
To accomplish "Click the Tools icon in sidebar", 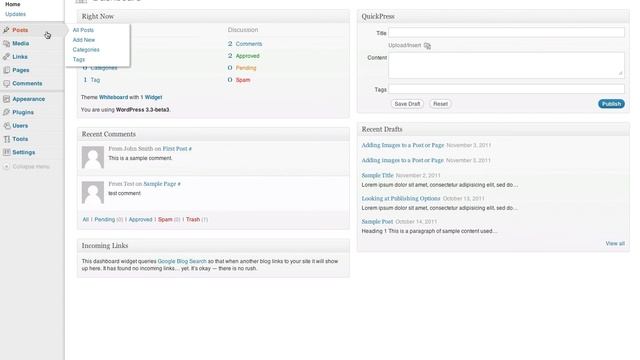I will (x=6, y=139).
